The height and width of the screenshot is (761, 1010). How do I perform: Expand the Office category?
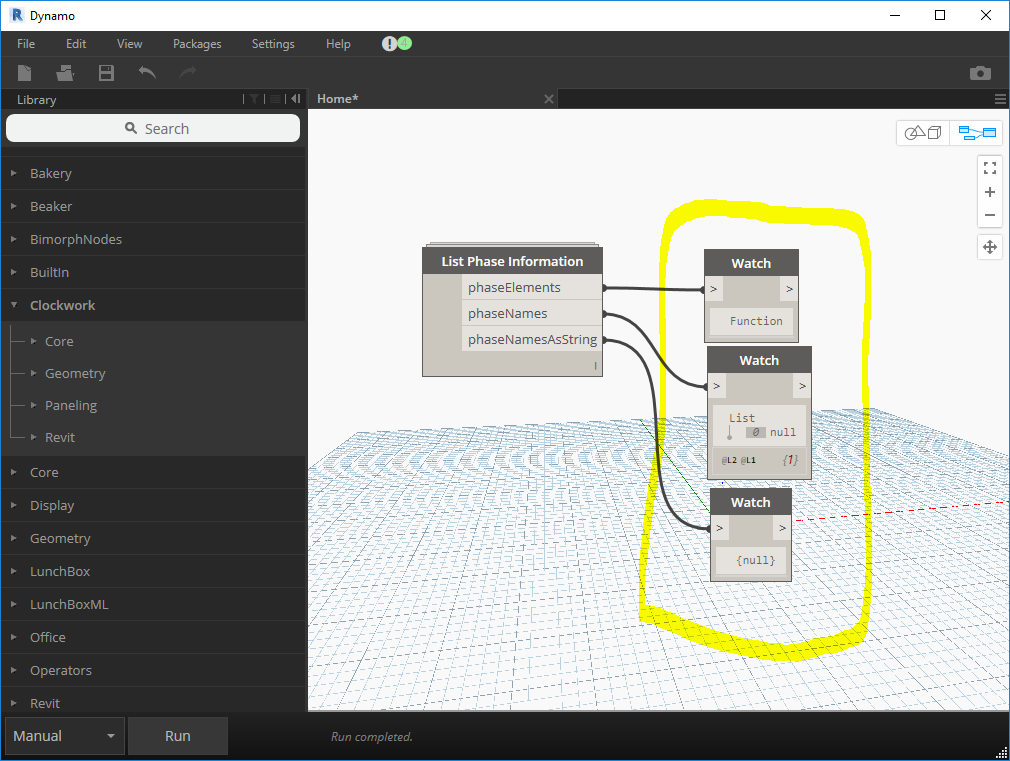coord(153,637)
